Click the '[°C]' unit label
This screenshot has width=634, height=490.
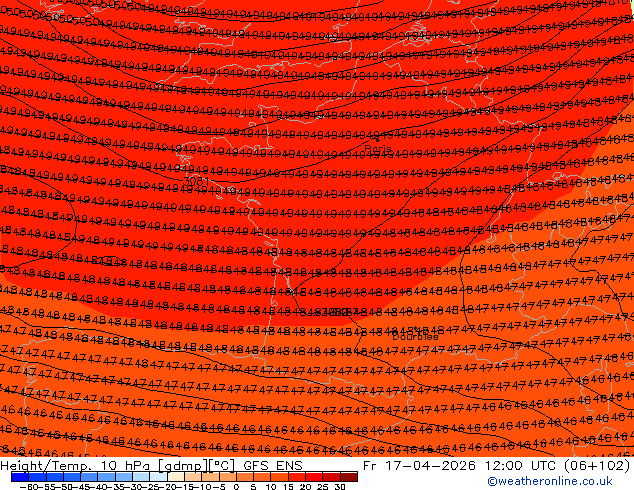(222, 466)
